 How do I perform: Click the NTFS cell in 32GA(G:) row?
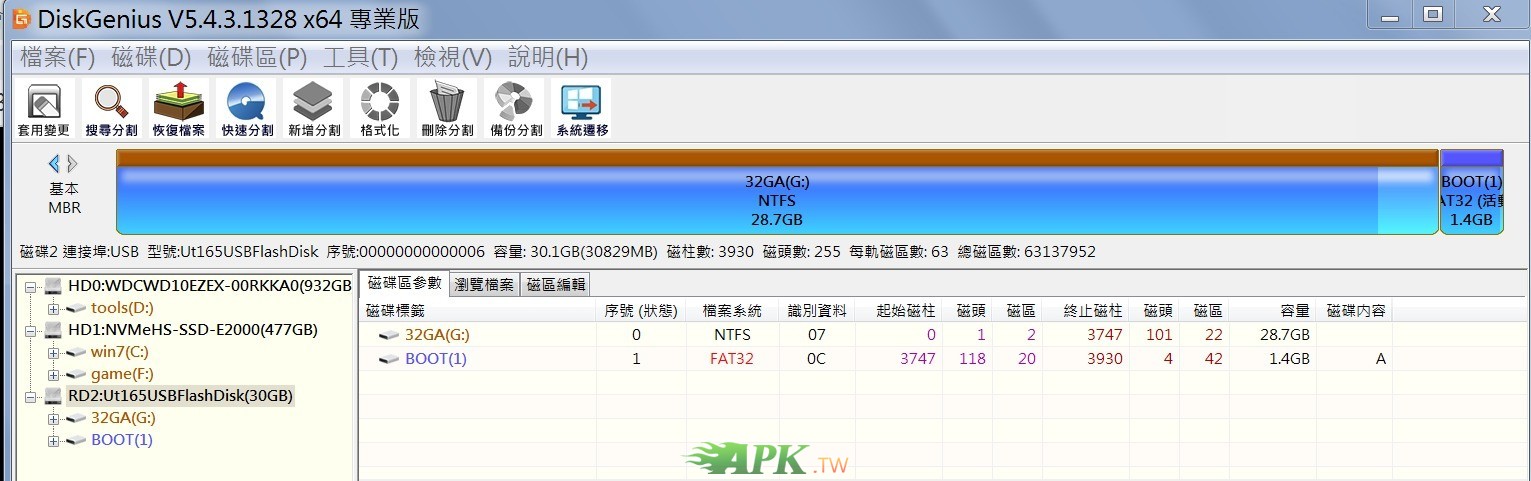pyautogui.click(x=732, y=335)
